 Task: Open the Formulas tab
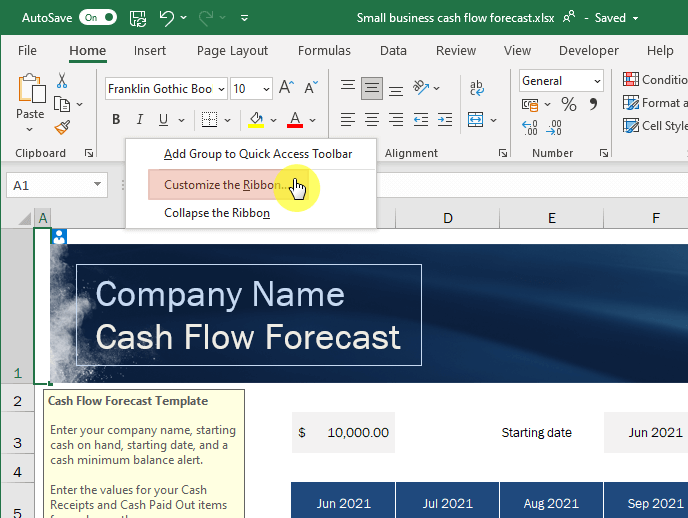click(324, 50)
